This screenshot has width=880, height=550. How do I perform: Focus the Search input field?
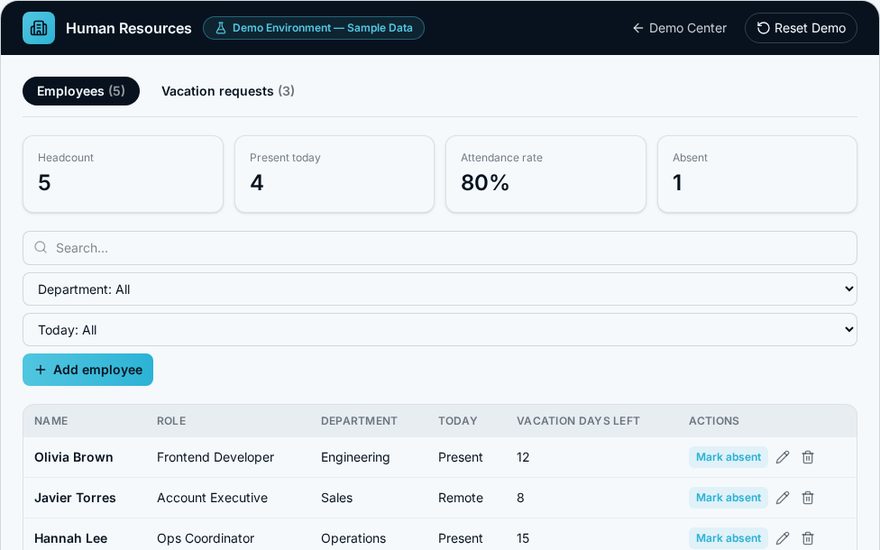click(440, 248)
